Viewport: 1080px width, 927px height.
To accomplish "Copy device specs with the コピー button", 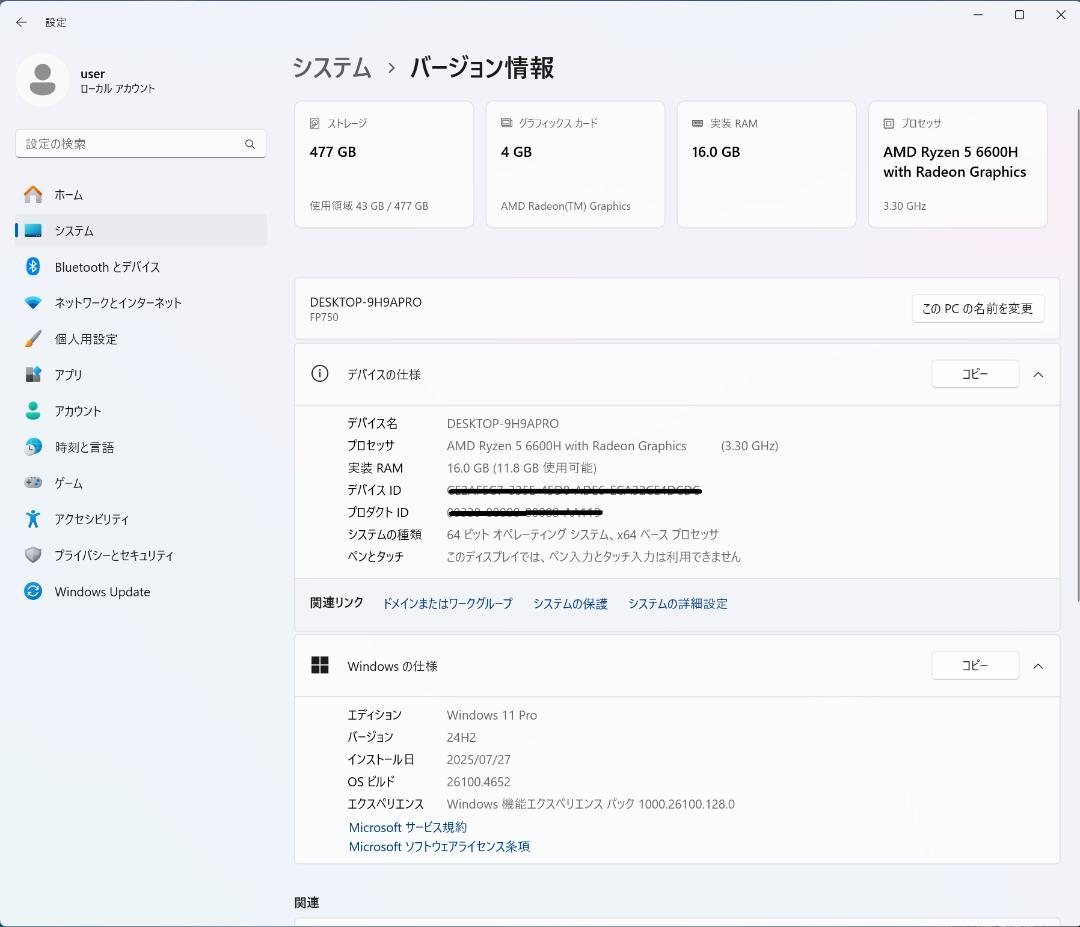I will tap(974, 373).
